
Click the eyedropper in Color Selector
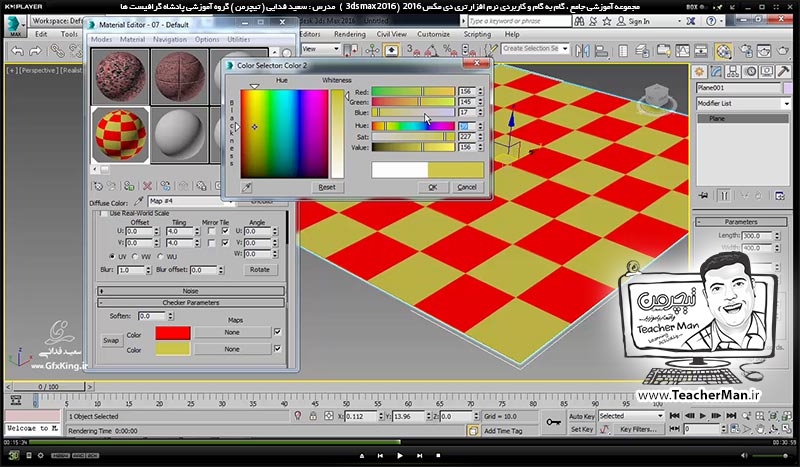point(246,187)
